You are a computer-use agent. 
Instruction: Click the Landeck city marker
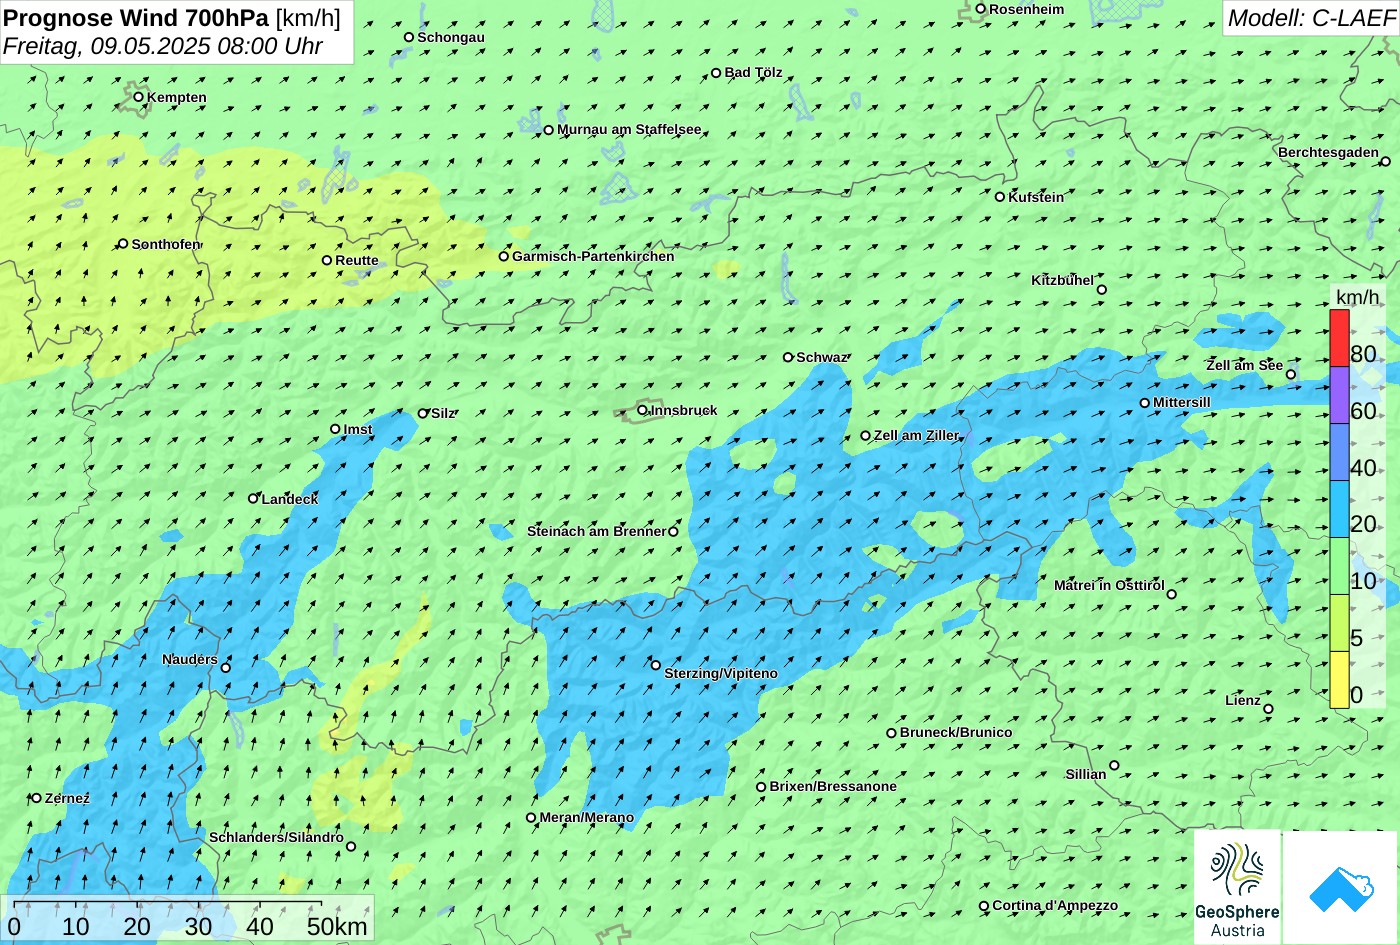(253, 498)
